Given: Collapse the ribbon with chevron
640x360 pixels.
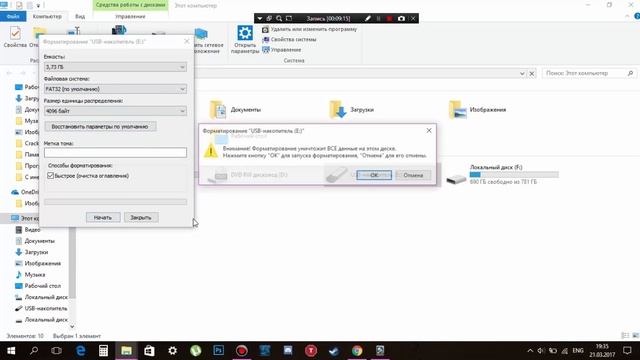Looking at the screenshot, I should coord(627,16).
